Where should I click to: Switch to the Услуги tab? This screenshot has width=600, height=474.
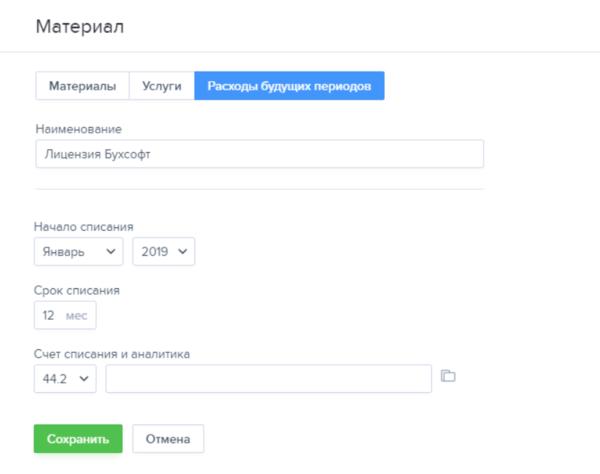click(x=162, y=86)
